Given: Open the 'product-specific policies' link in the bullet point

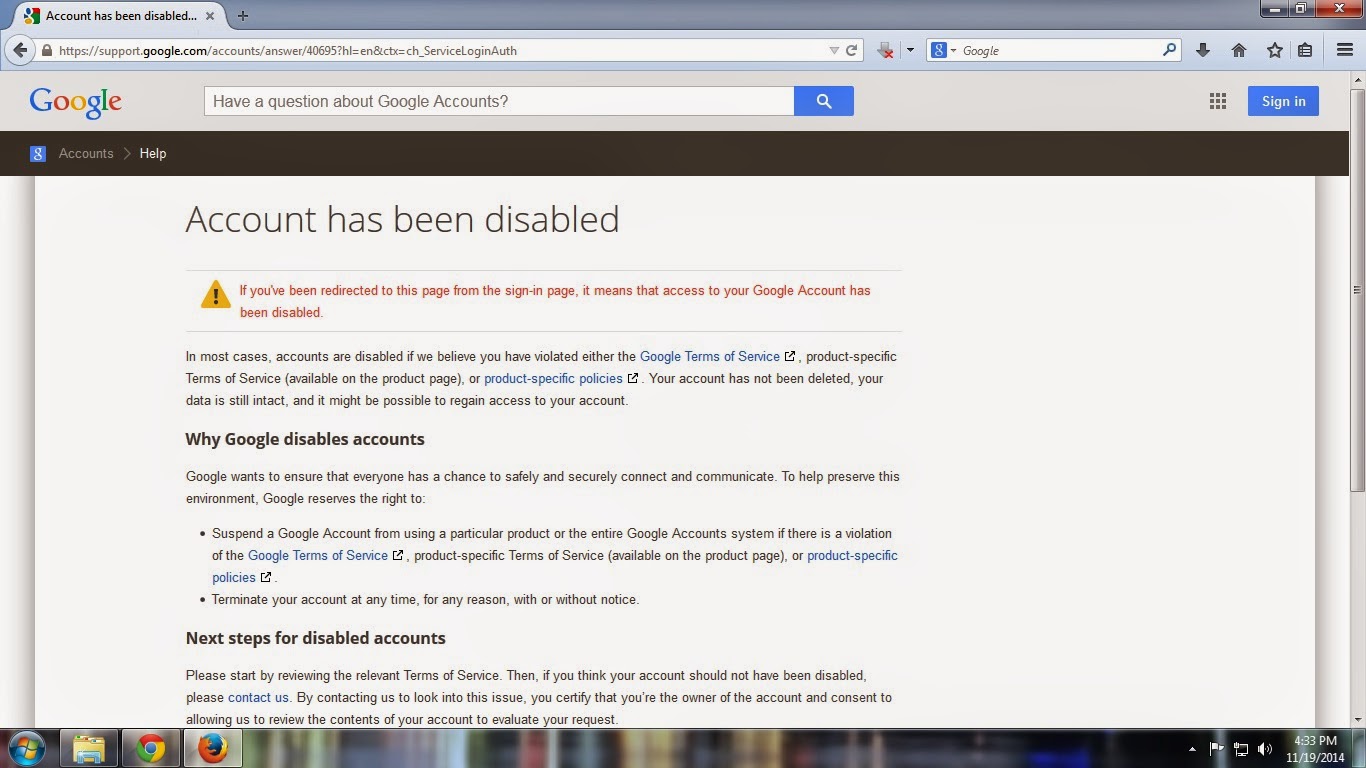Looking at the screenshot, I should coord(555,566).
